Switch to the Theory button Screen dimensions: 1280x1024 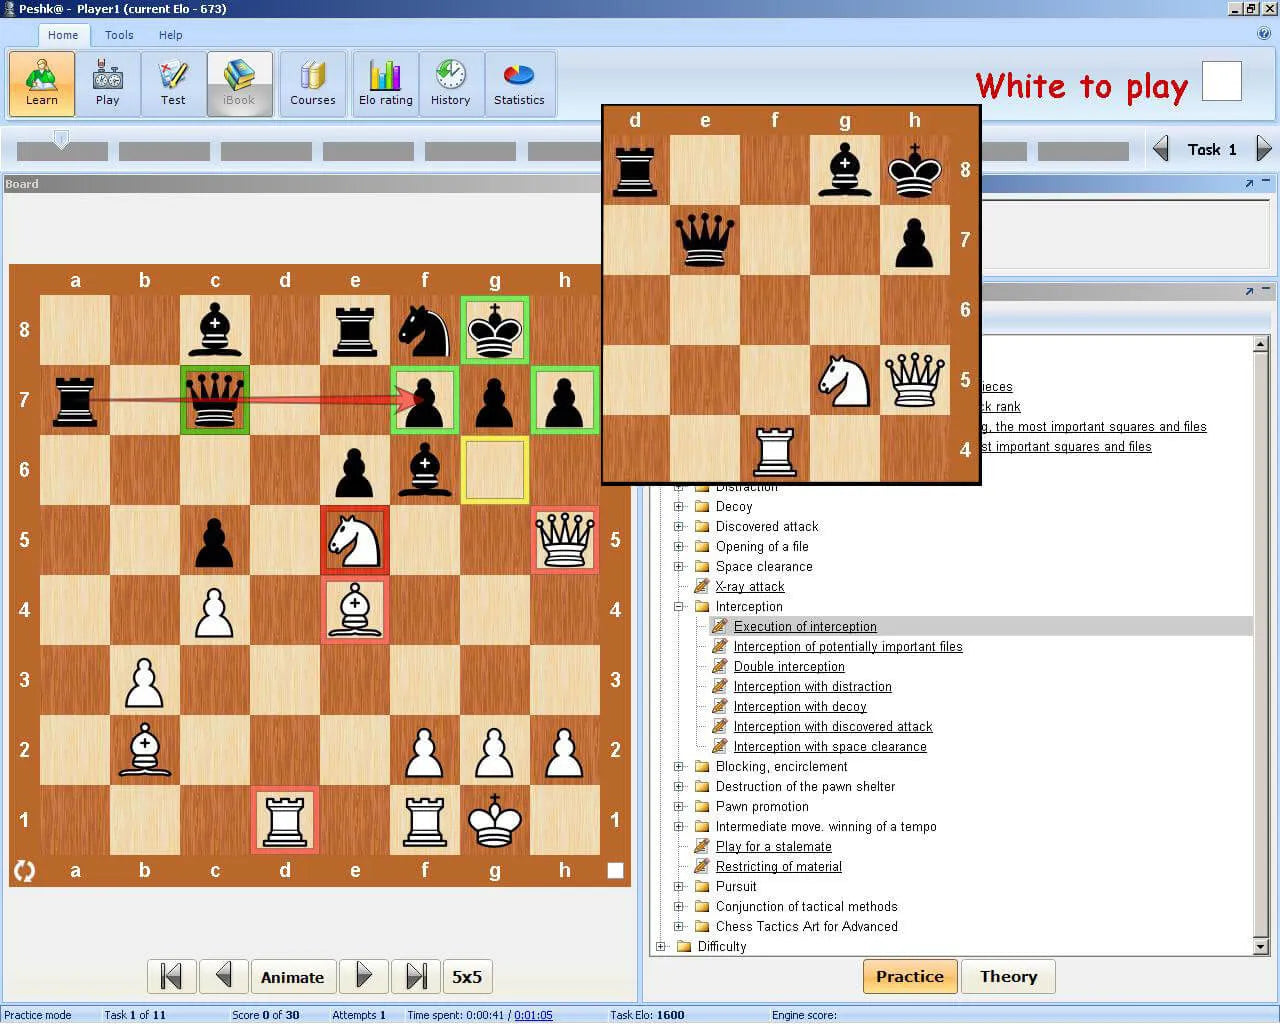click(x=1008, y=976)
